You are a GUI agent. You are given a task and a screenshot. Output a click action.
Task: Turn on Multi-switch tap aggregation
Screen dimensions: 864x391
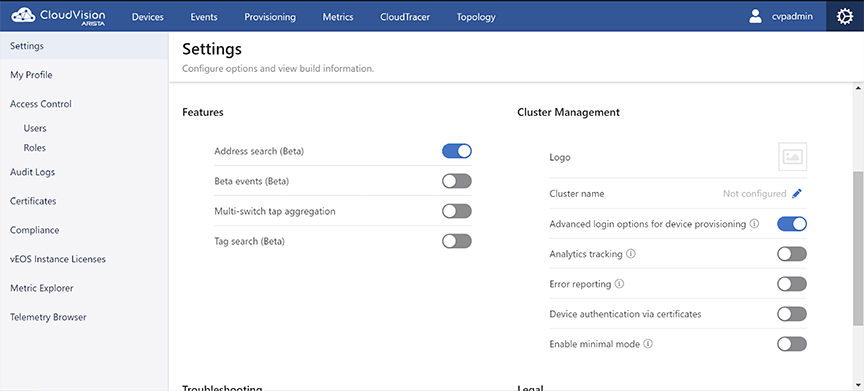pyautogui.click(x=457, y=211)
